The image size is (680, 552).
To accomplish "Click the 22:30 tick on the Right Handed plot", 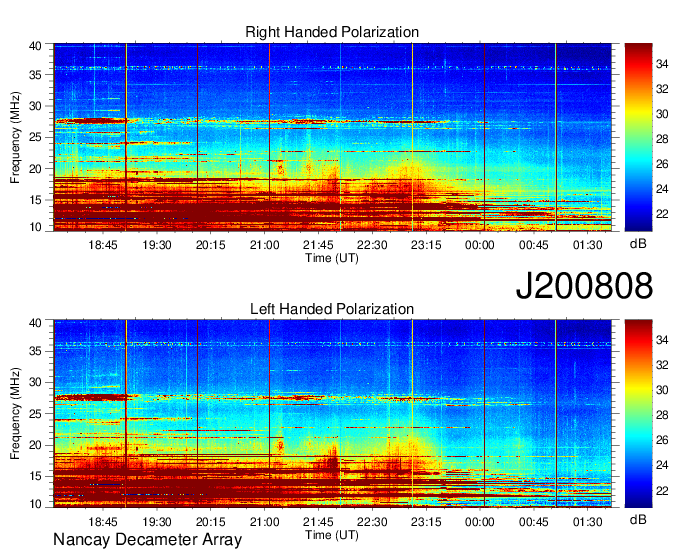I will 372,245.
